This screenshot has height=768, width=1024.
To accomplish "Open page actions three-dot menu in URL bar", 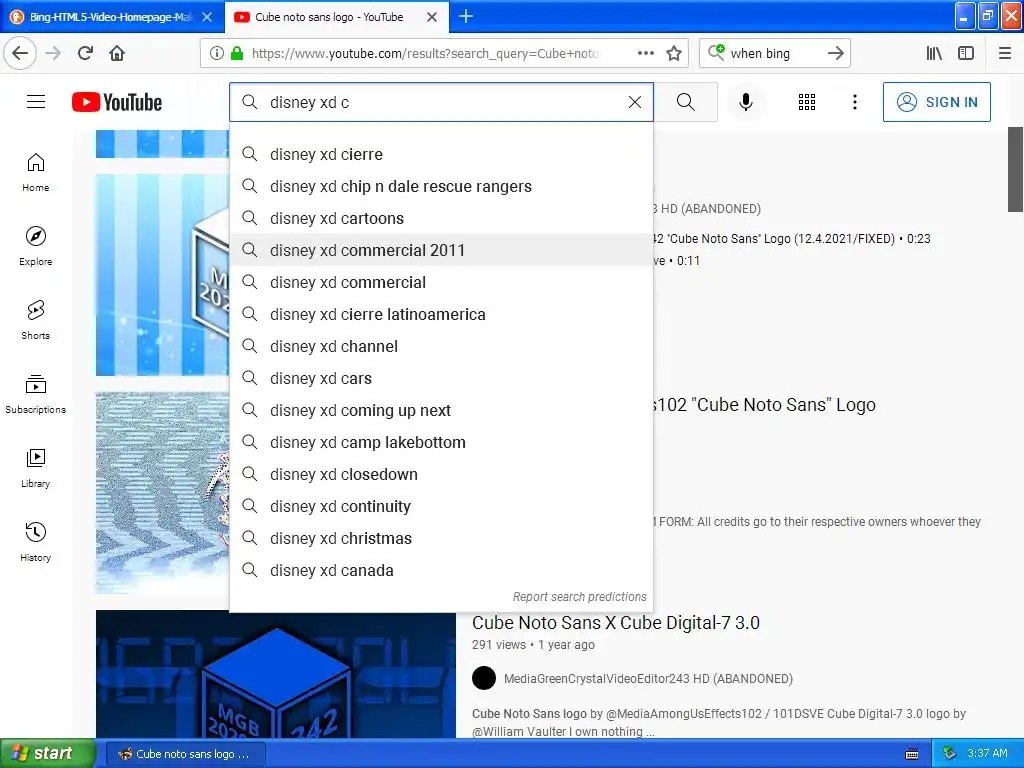I will pos(645,53).
